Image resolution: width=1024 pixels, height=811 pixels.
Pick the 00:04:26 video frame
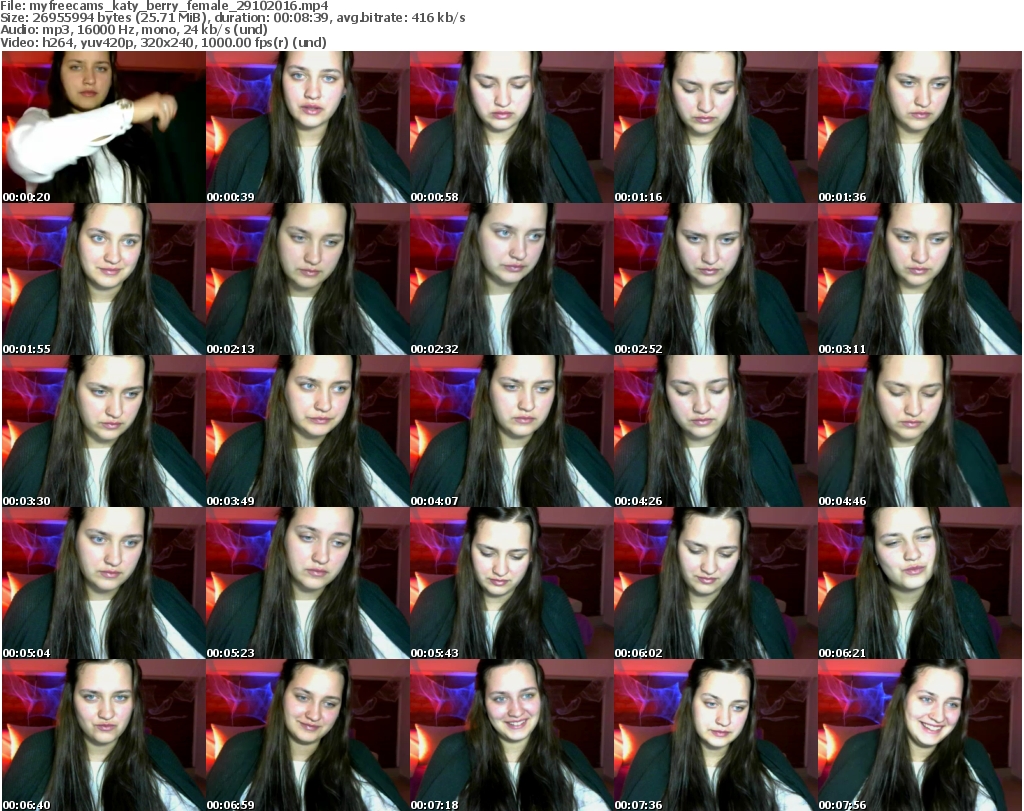tap(715, 432)
